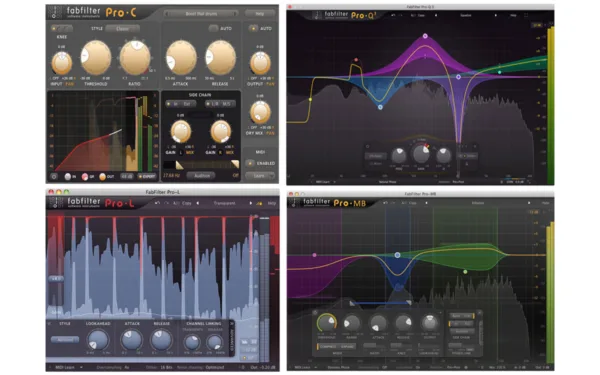Click the Pro-MB Threshold knob
Screen dimensions: 600x375
pyautogui.click(x=326, y=323)
